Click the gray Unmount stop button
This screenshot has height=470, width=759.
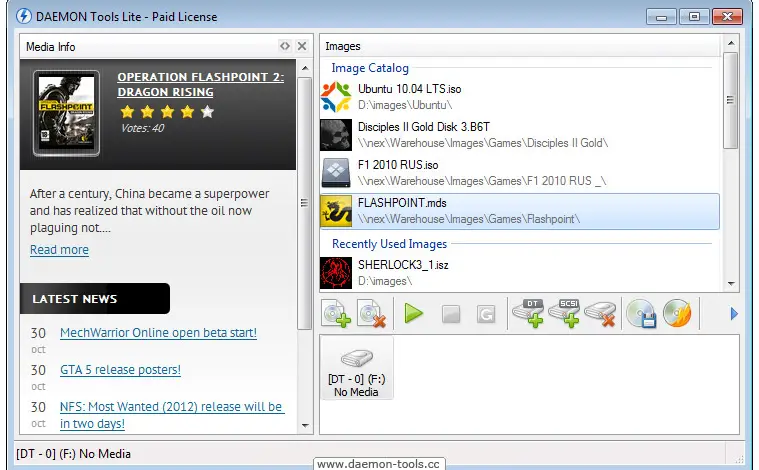click(451, 314)
